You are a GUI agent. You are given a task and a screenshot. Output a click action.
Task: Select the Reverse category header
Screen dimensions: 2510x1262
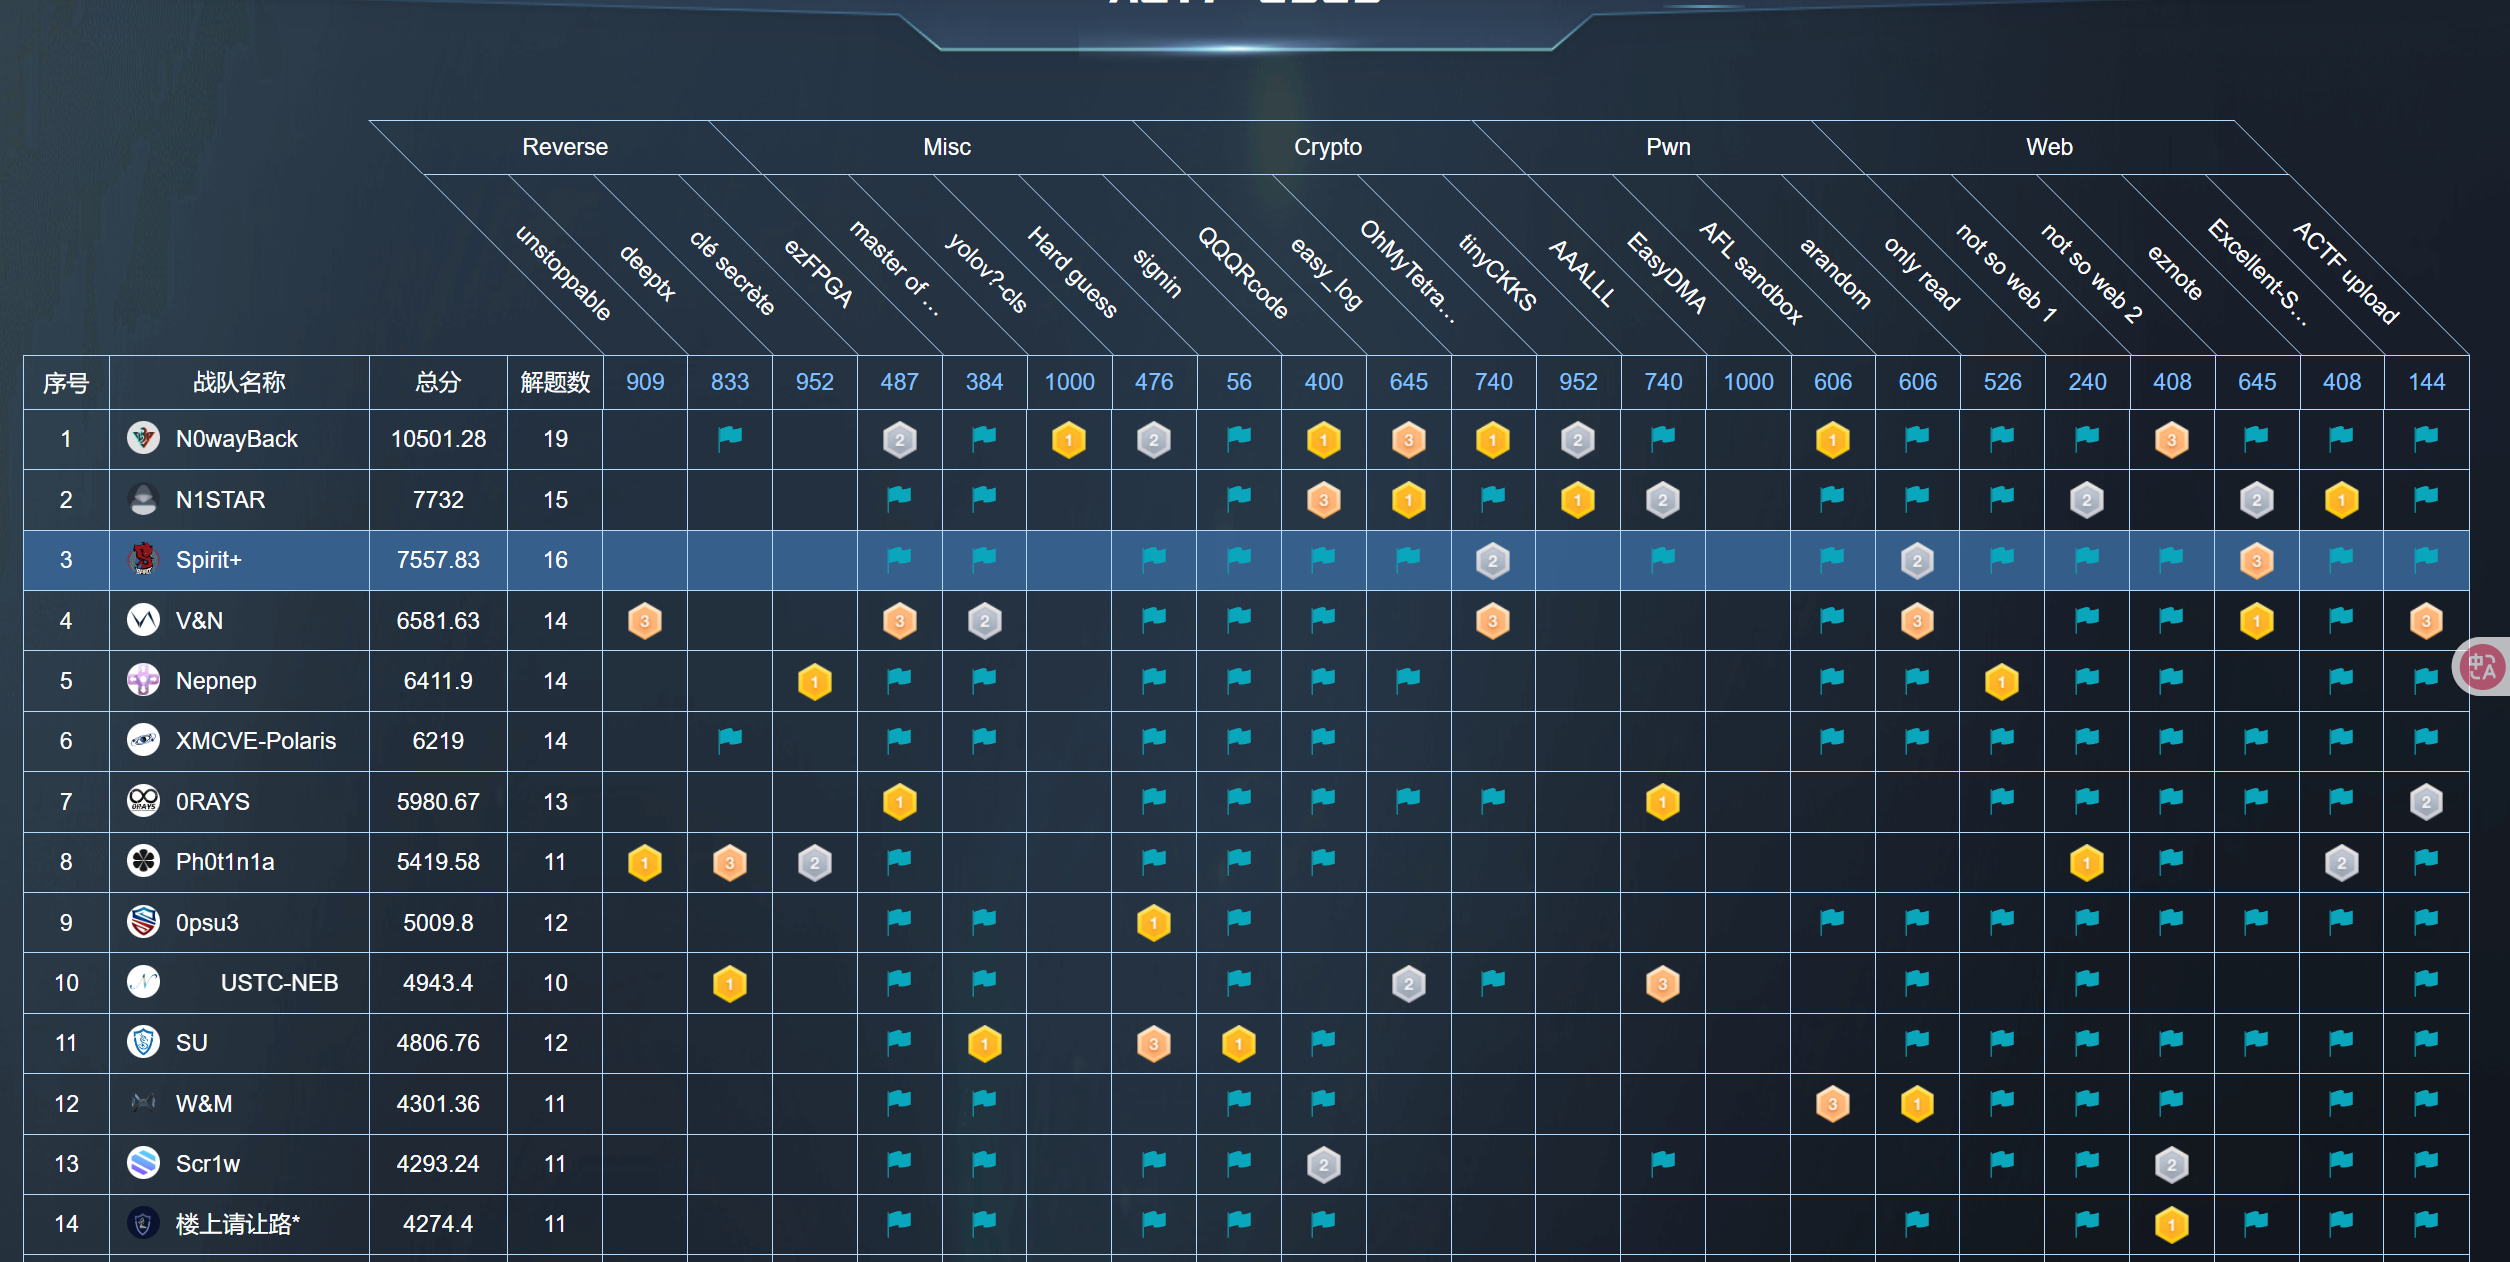point(565,147)
